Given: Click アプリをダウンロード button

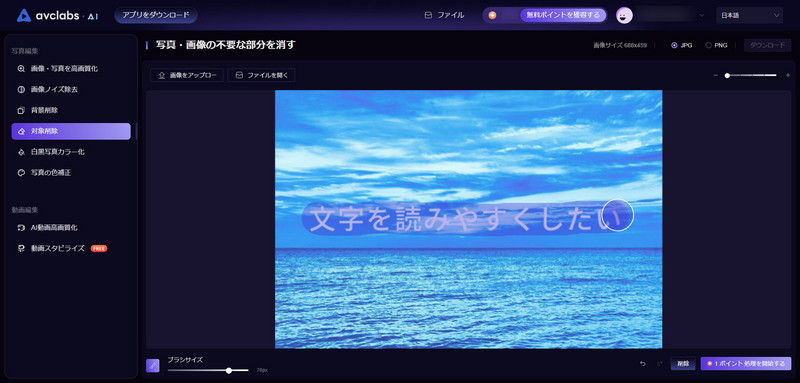Looking at the screenshot, I should pyautogui.click(x=156, y=15).
